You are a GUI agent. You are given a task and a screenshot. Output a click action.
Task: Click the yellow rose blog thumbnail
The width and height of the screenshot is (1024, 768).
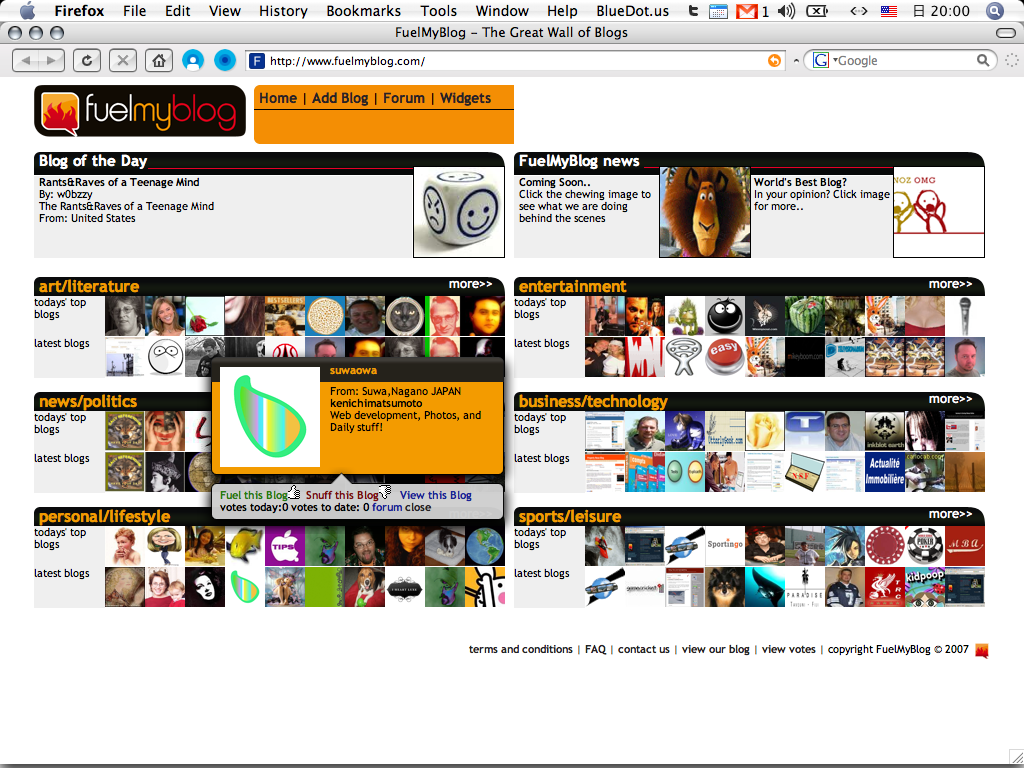click(x=765, y=431)
